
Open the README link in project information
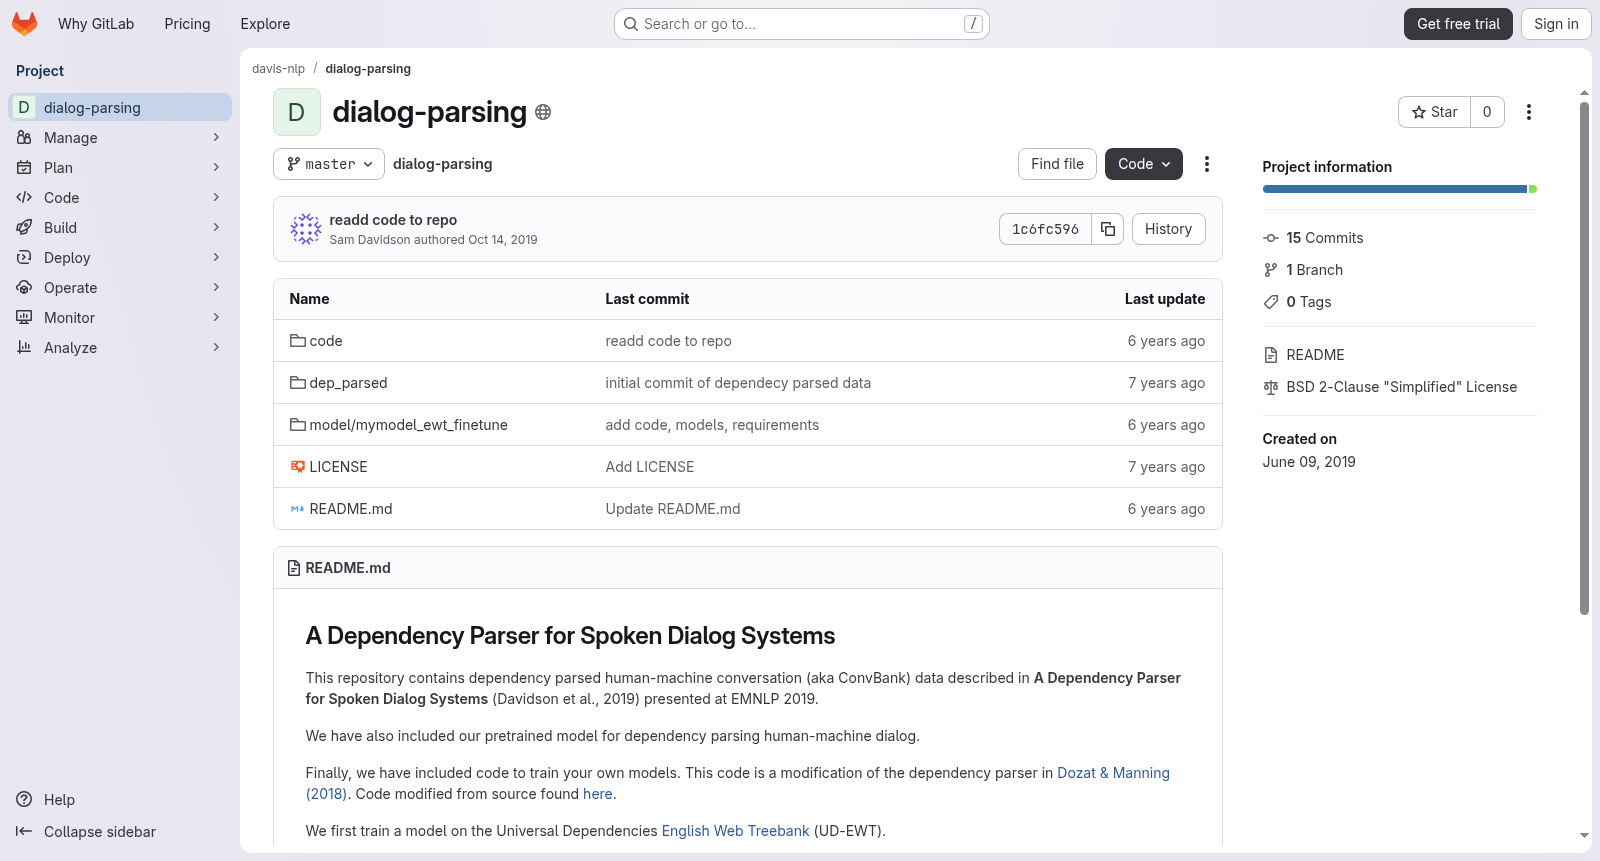(1315, 355)
